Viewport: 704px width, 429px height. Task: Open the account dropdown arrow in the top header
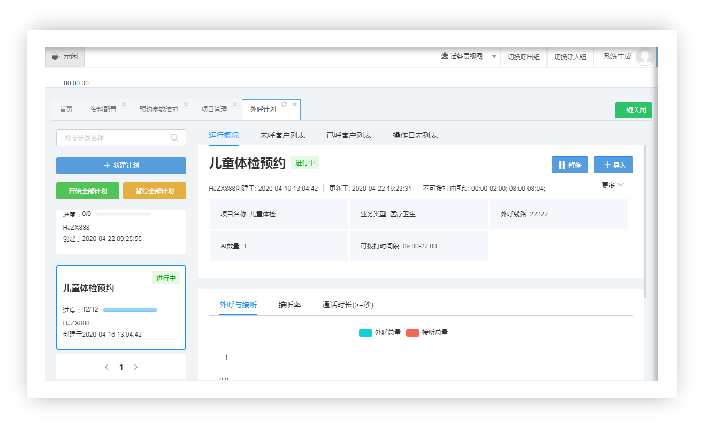click(494, 57)
